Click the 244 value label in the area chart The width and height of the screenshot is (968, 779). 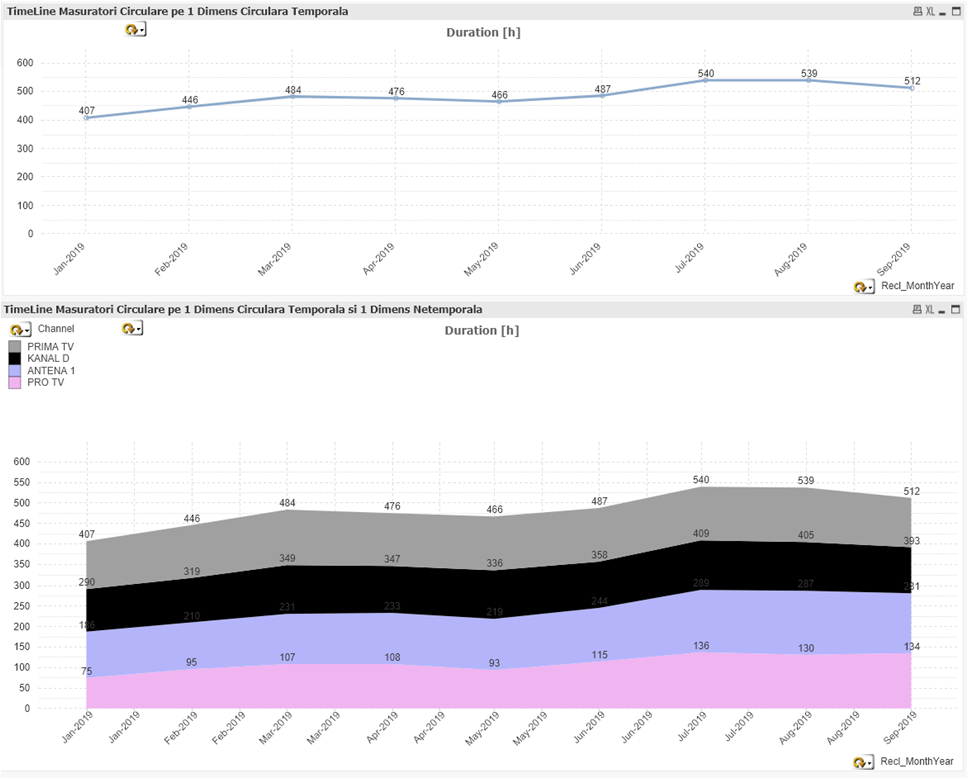click(x=599, y=601)
